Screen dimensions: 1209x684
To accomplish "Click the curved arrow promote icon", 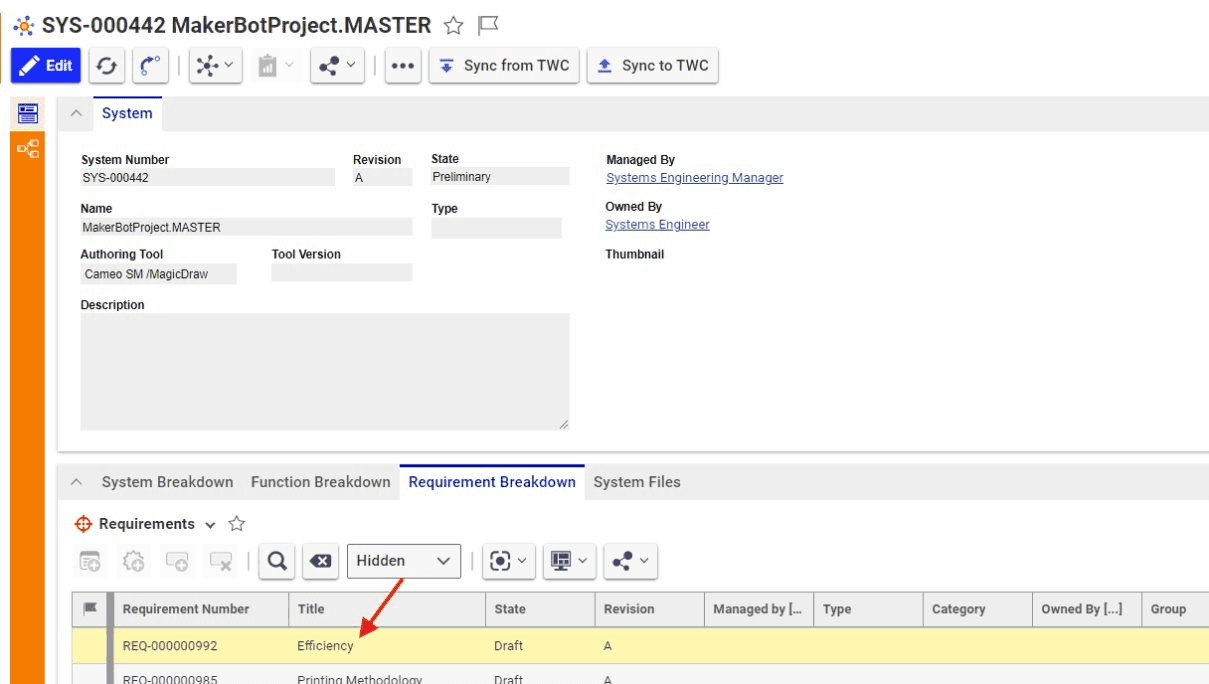I will pyautogui.click(x=150, y=66).
